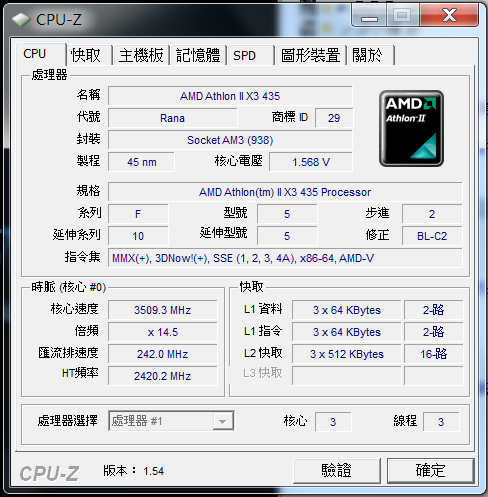Click the bus speed value 242.0 MHz
488x497 pixels.
[162, 354]
